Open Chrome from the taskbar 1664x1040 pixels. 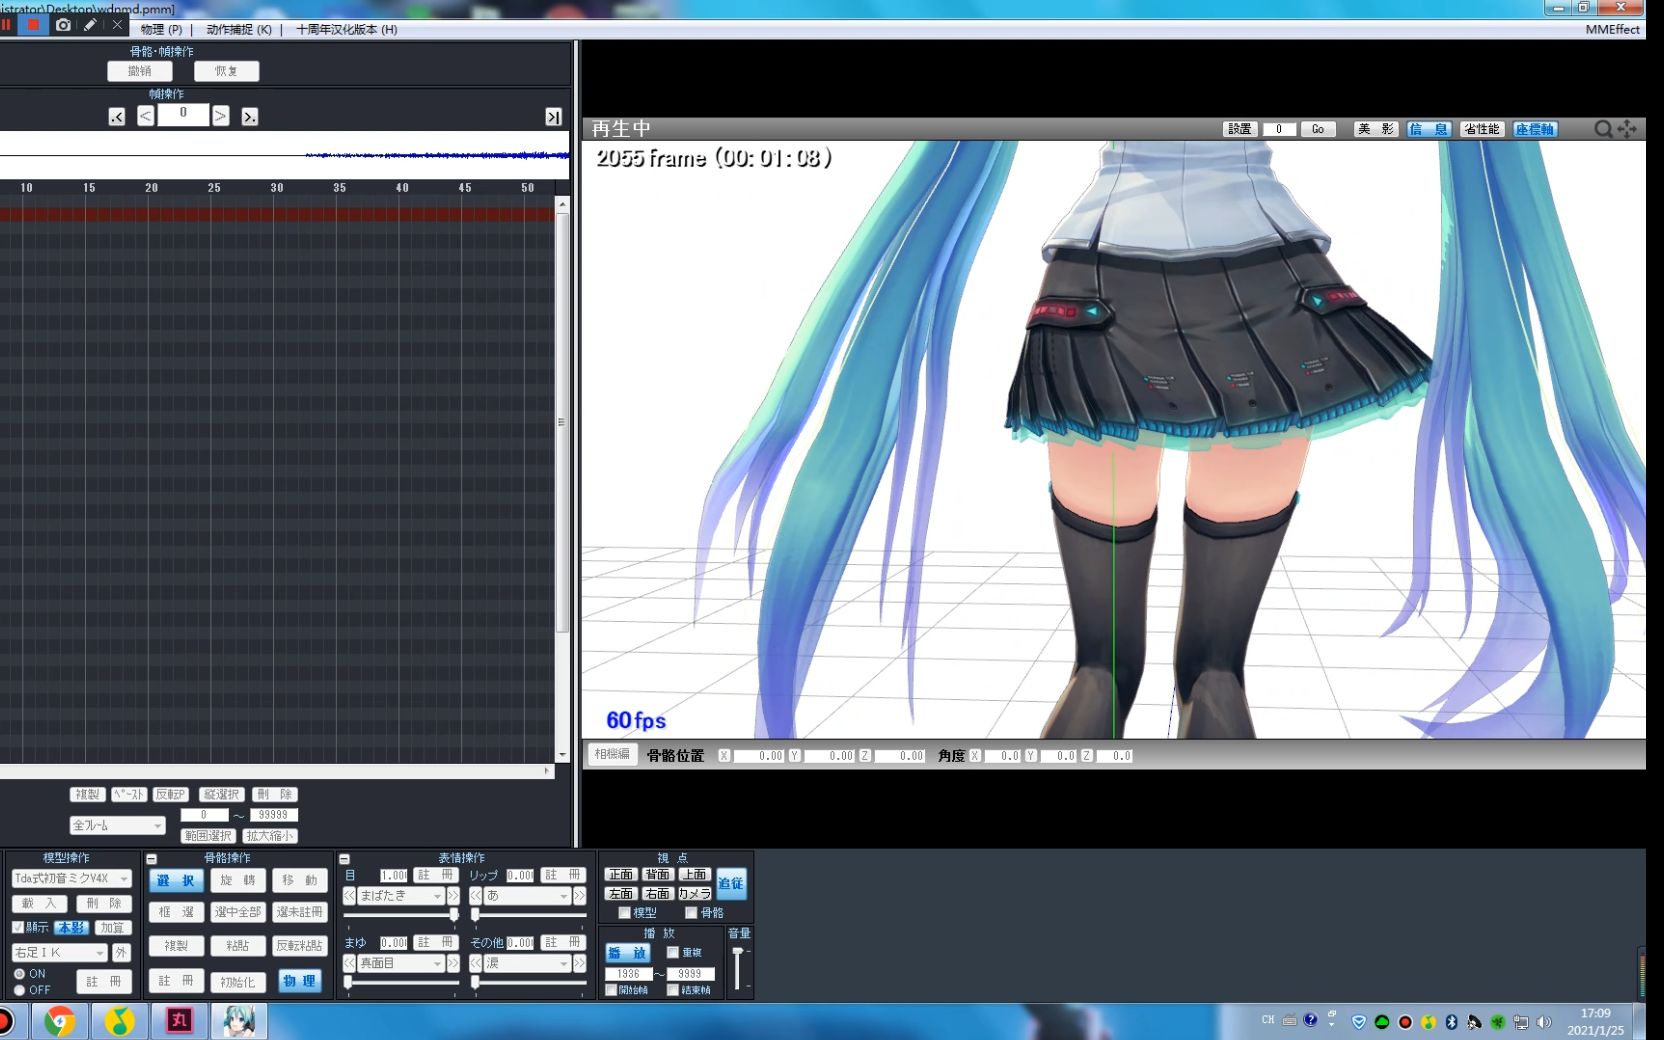[60, 1022]
